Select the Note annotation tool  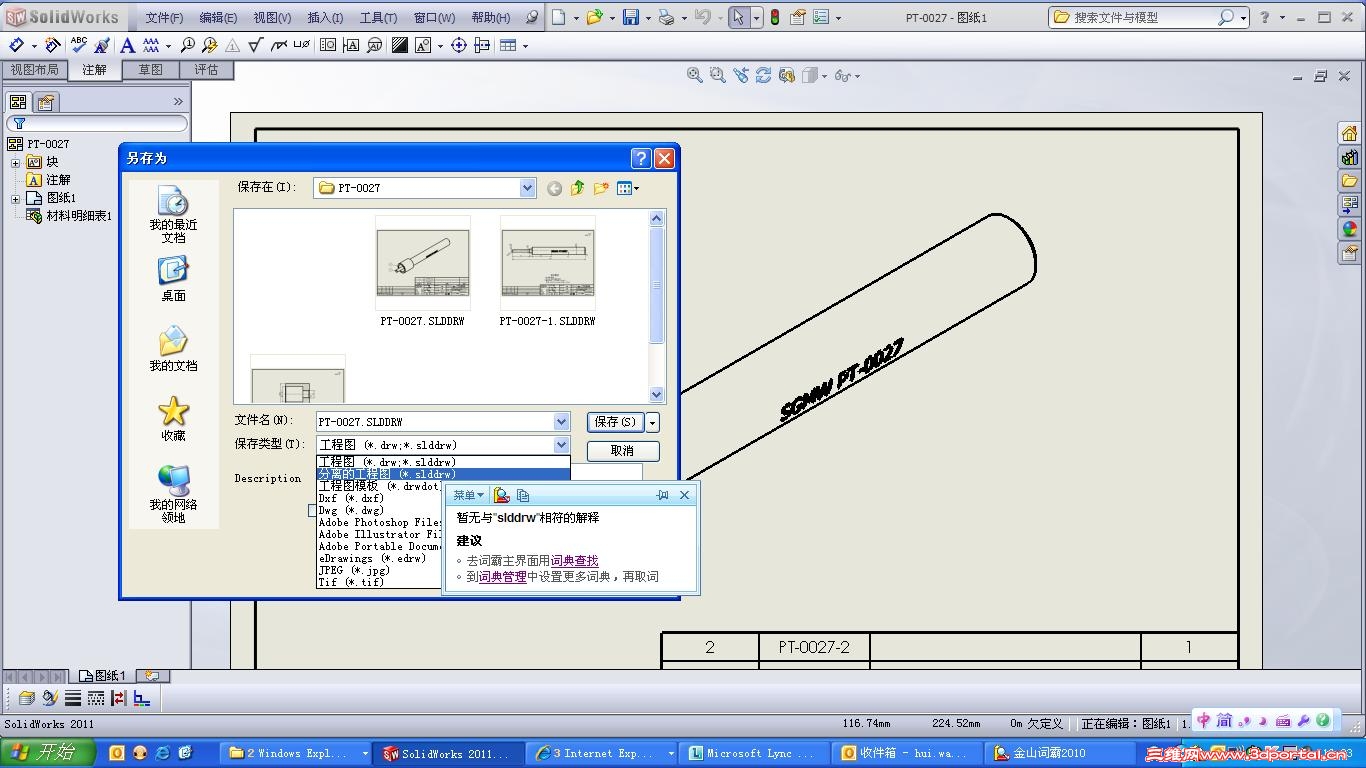pos(127,45)
